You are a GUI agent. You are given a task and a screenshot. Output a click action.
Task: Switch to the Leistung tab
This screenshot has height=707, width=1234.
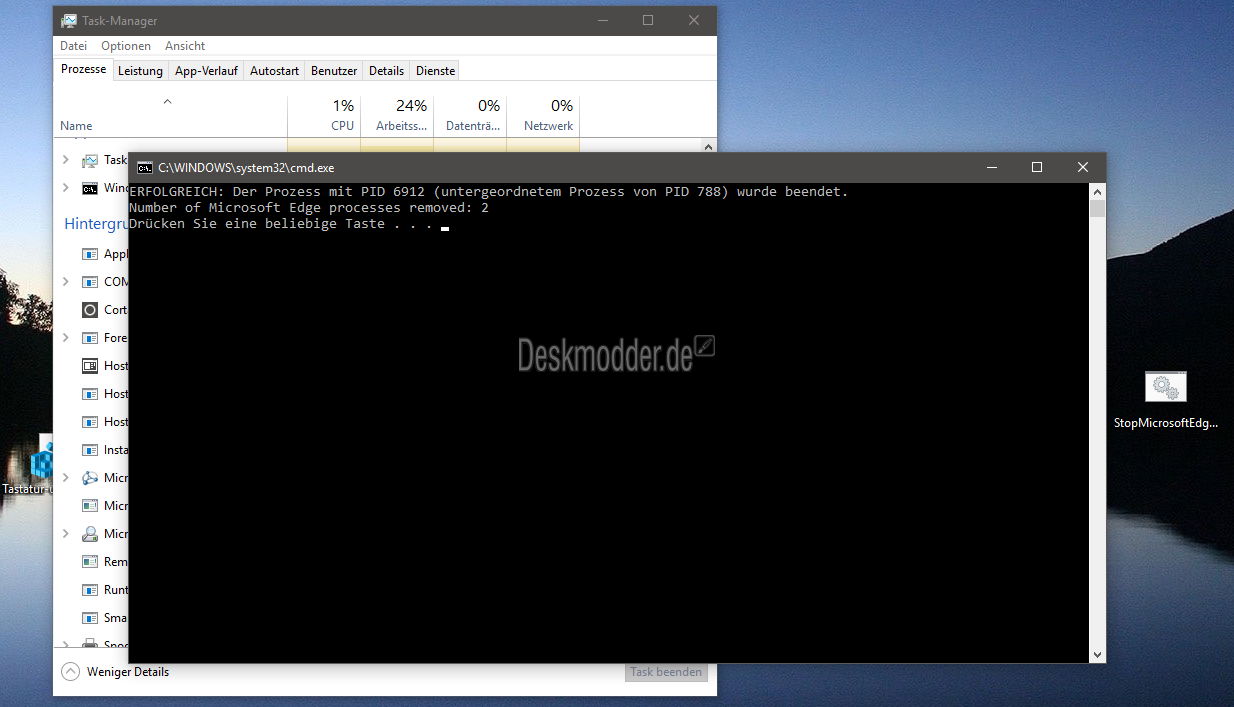pos(140,71)
